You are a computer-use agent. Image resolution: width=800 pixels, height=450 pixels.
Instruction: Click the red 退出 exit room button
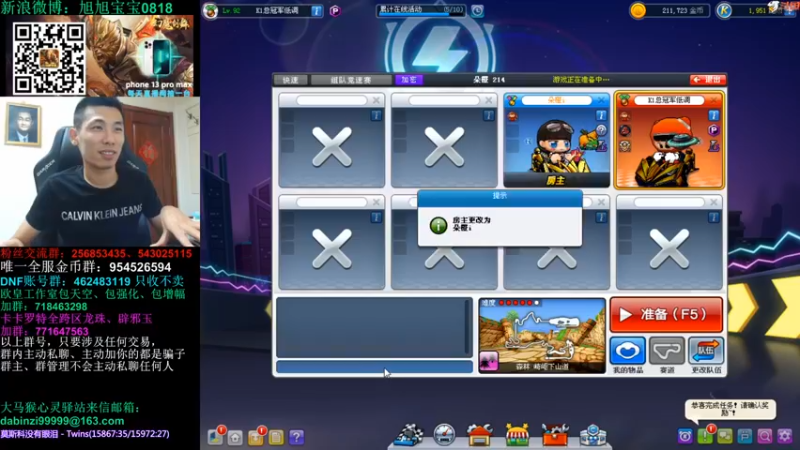[707, 80]
